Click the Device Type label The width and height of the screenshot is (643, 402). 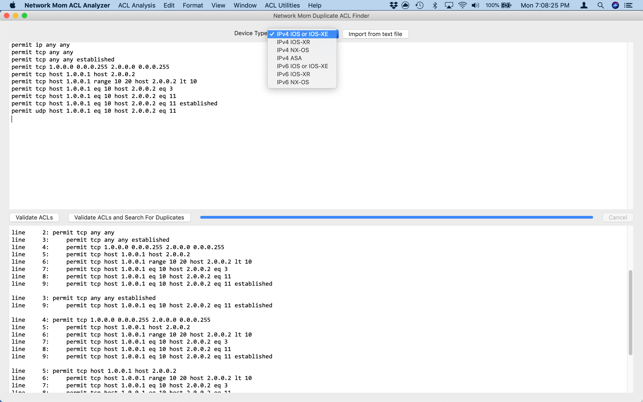(x=250, y=33)
